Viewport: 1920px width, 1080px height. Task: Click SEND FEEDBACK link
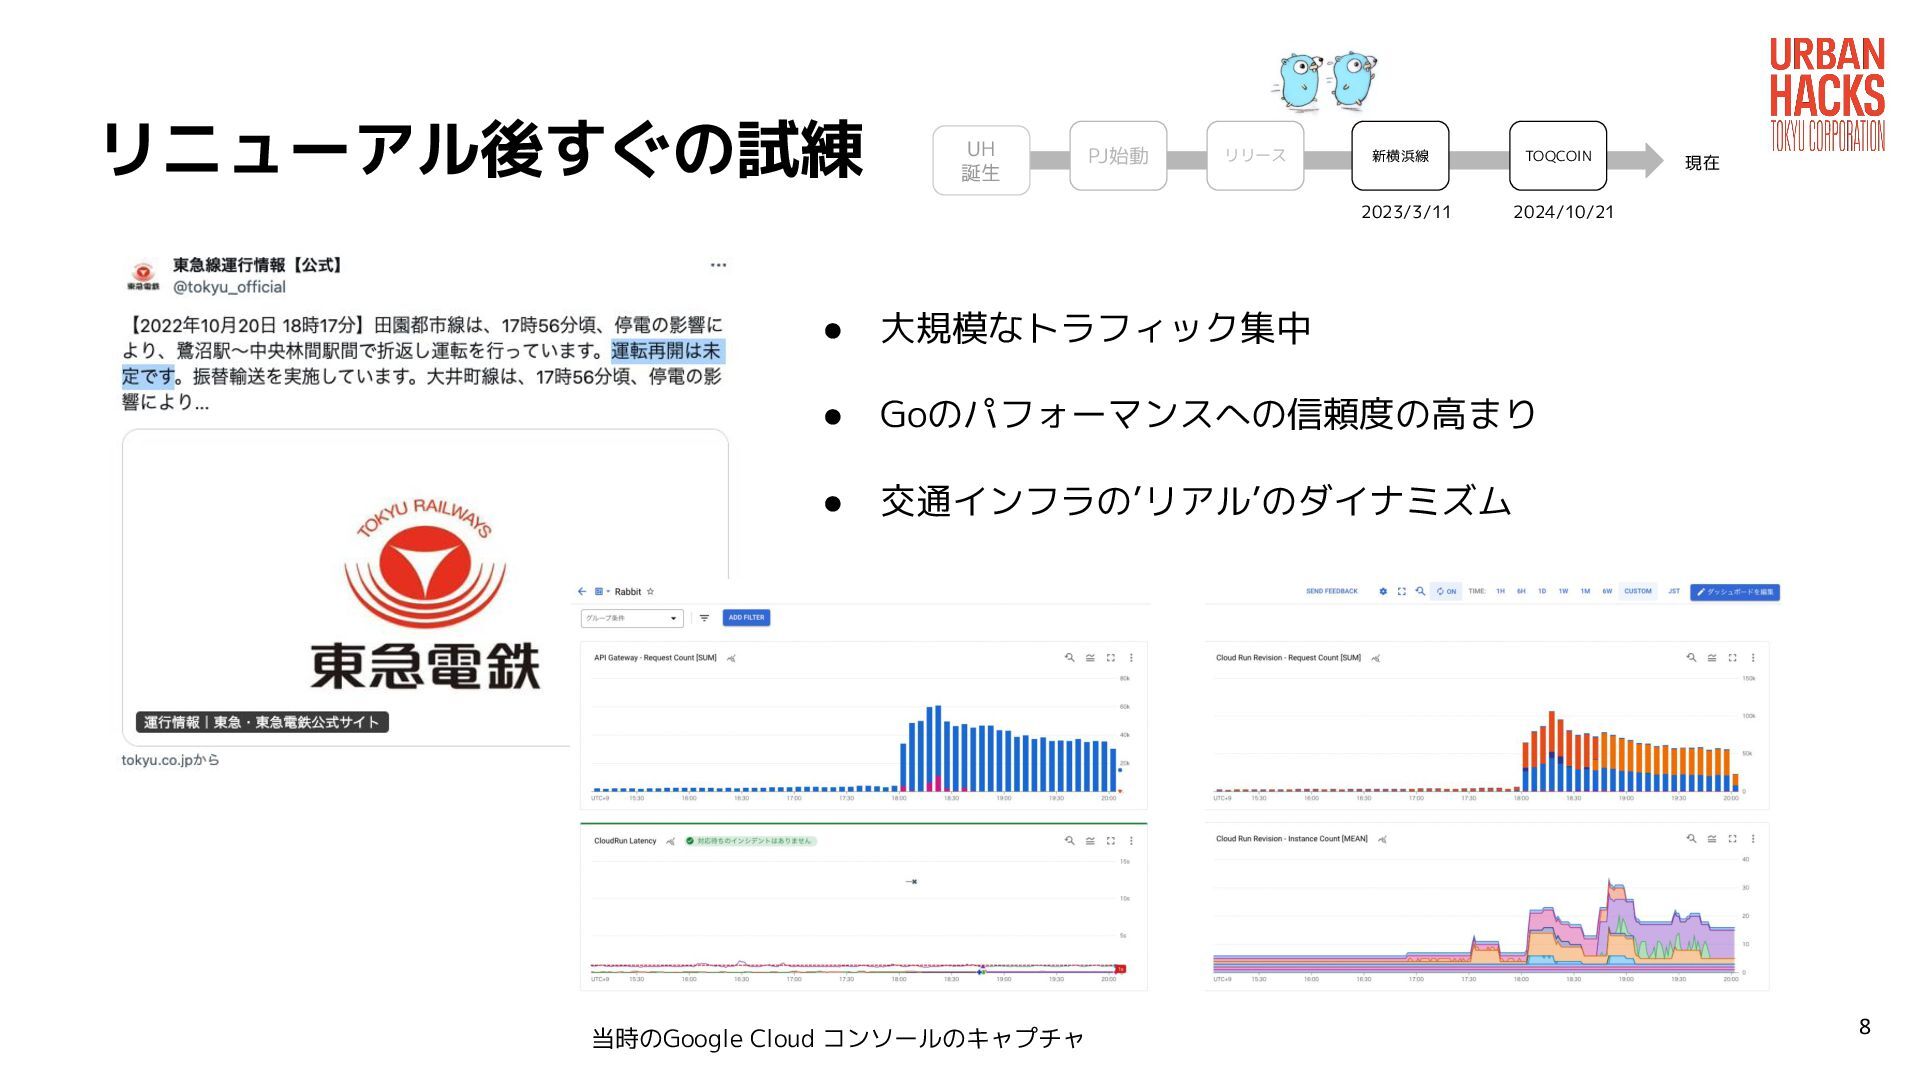click(x=1331, y=592)
